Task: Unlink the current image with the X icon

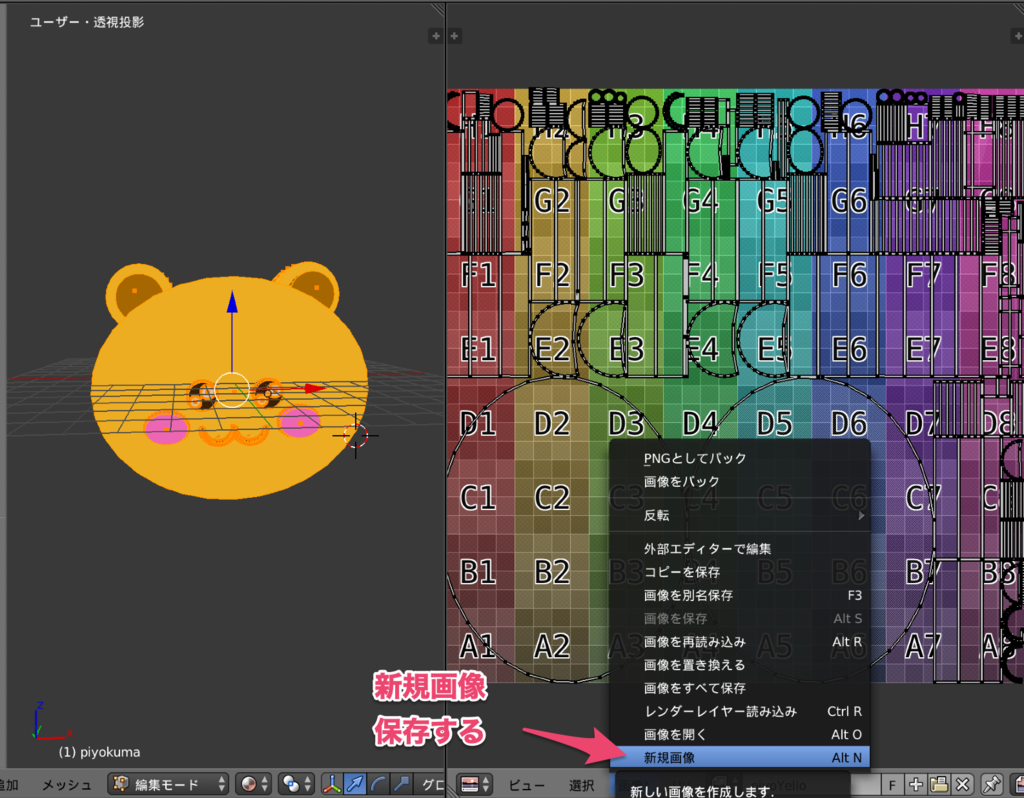Action: tap(962, 785)
